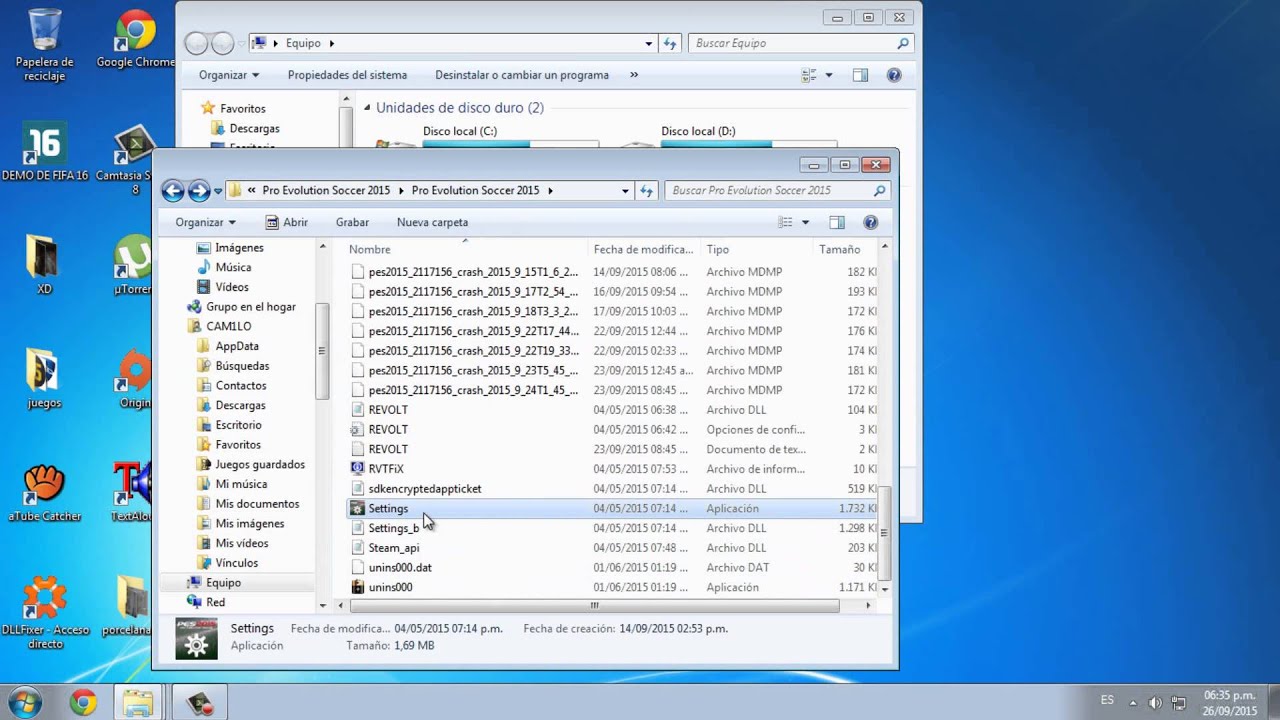Screen dimensions: 1280x720
Task: Click the vertical scrollbar of file list
Action: [x=885, y=532]
